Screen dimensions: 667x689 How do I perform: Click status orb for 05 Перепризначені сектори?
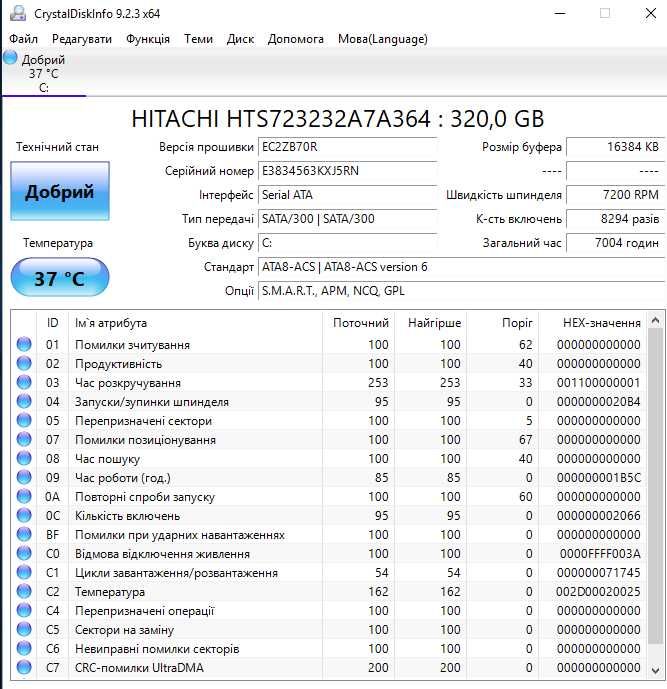pyautogui.click(x=24, y=420)
